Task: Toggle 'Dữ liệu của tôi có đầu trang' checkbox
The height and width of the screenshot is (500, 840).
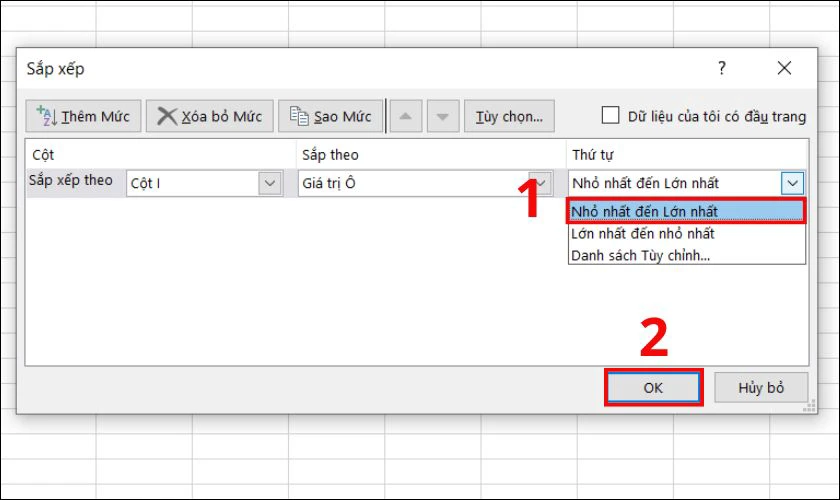Action: pyautogui.click(x=610, y=115)
